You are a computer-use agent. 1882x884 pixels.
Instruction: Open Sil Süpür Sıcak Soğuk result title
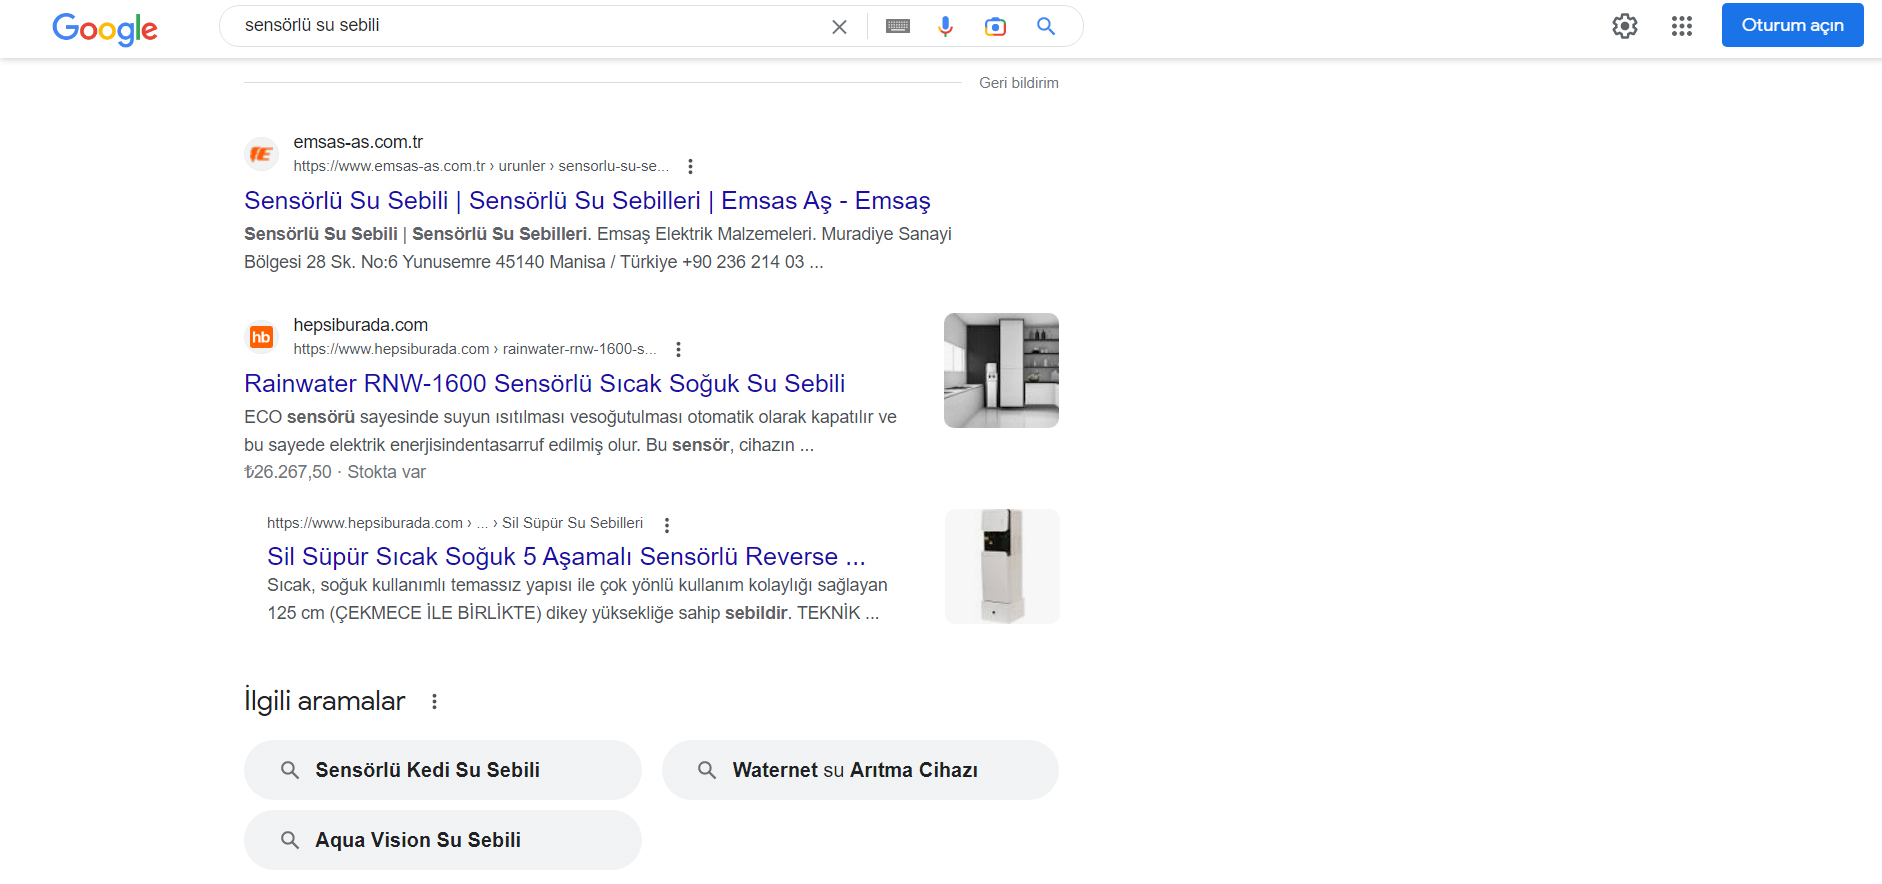tap(566, 557)
